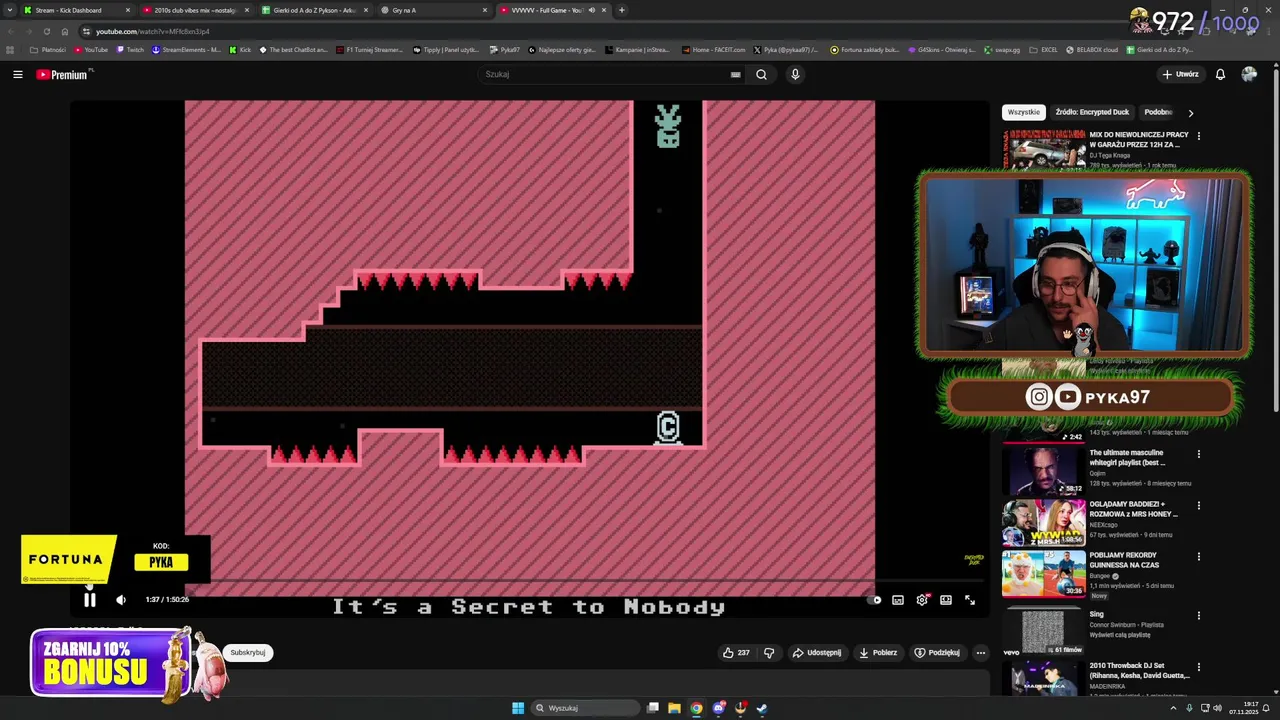
Task: Click the Udostępnij share button
Action: pos(817,653)
